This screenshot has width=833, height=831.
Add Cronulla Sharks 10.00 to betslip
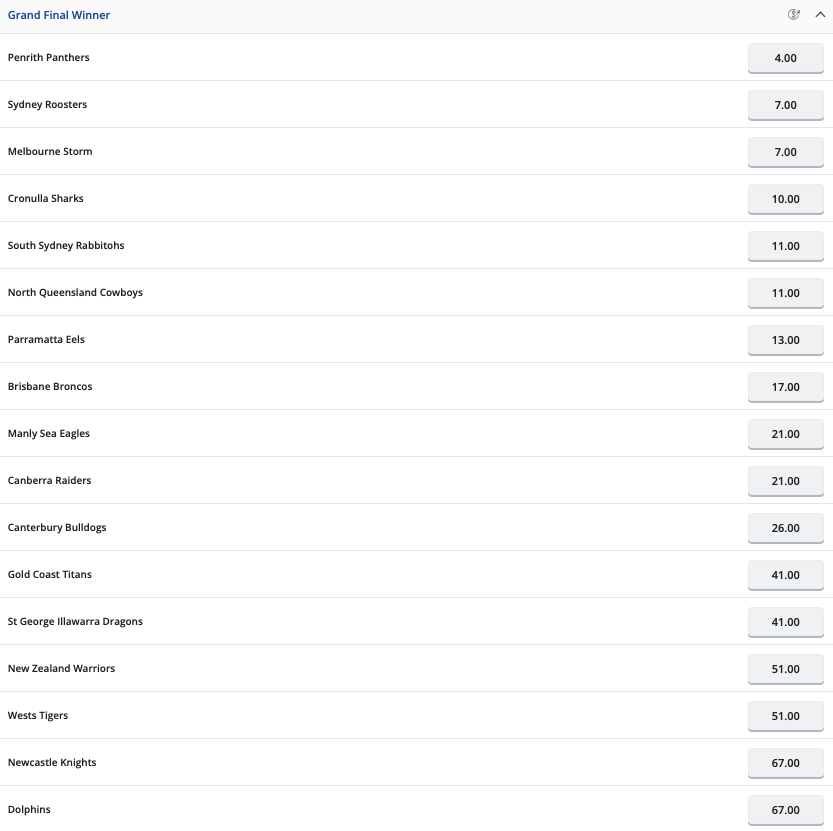(x=785, y=199)
